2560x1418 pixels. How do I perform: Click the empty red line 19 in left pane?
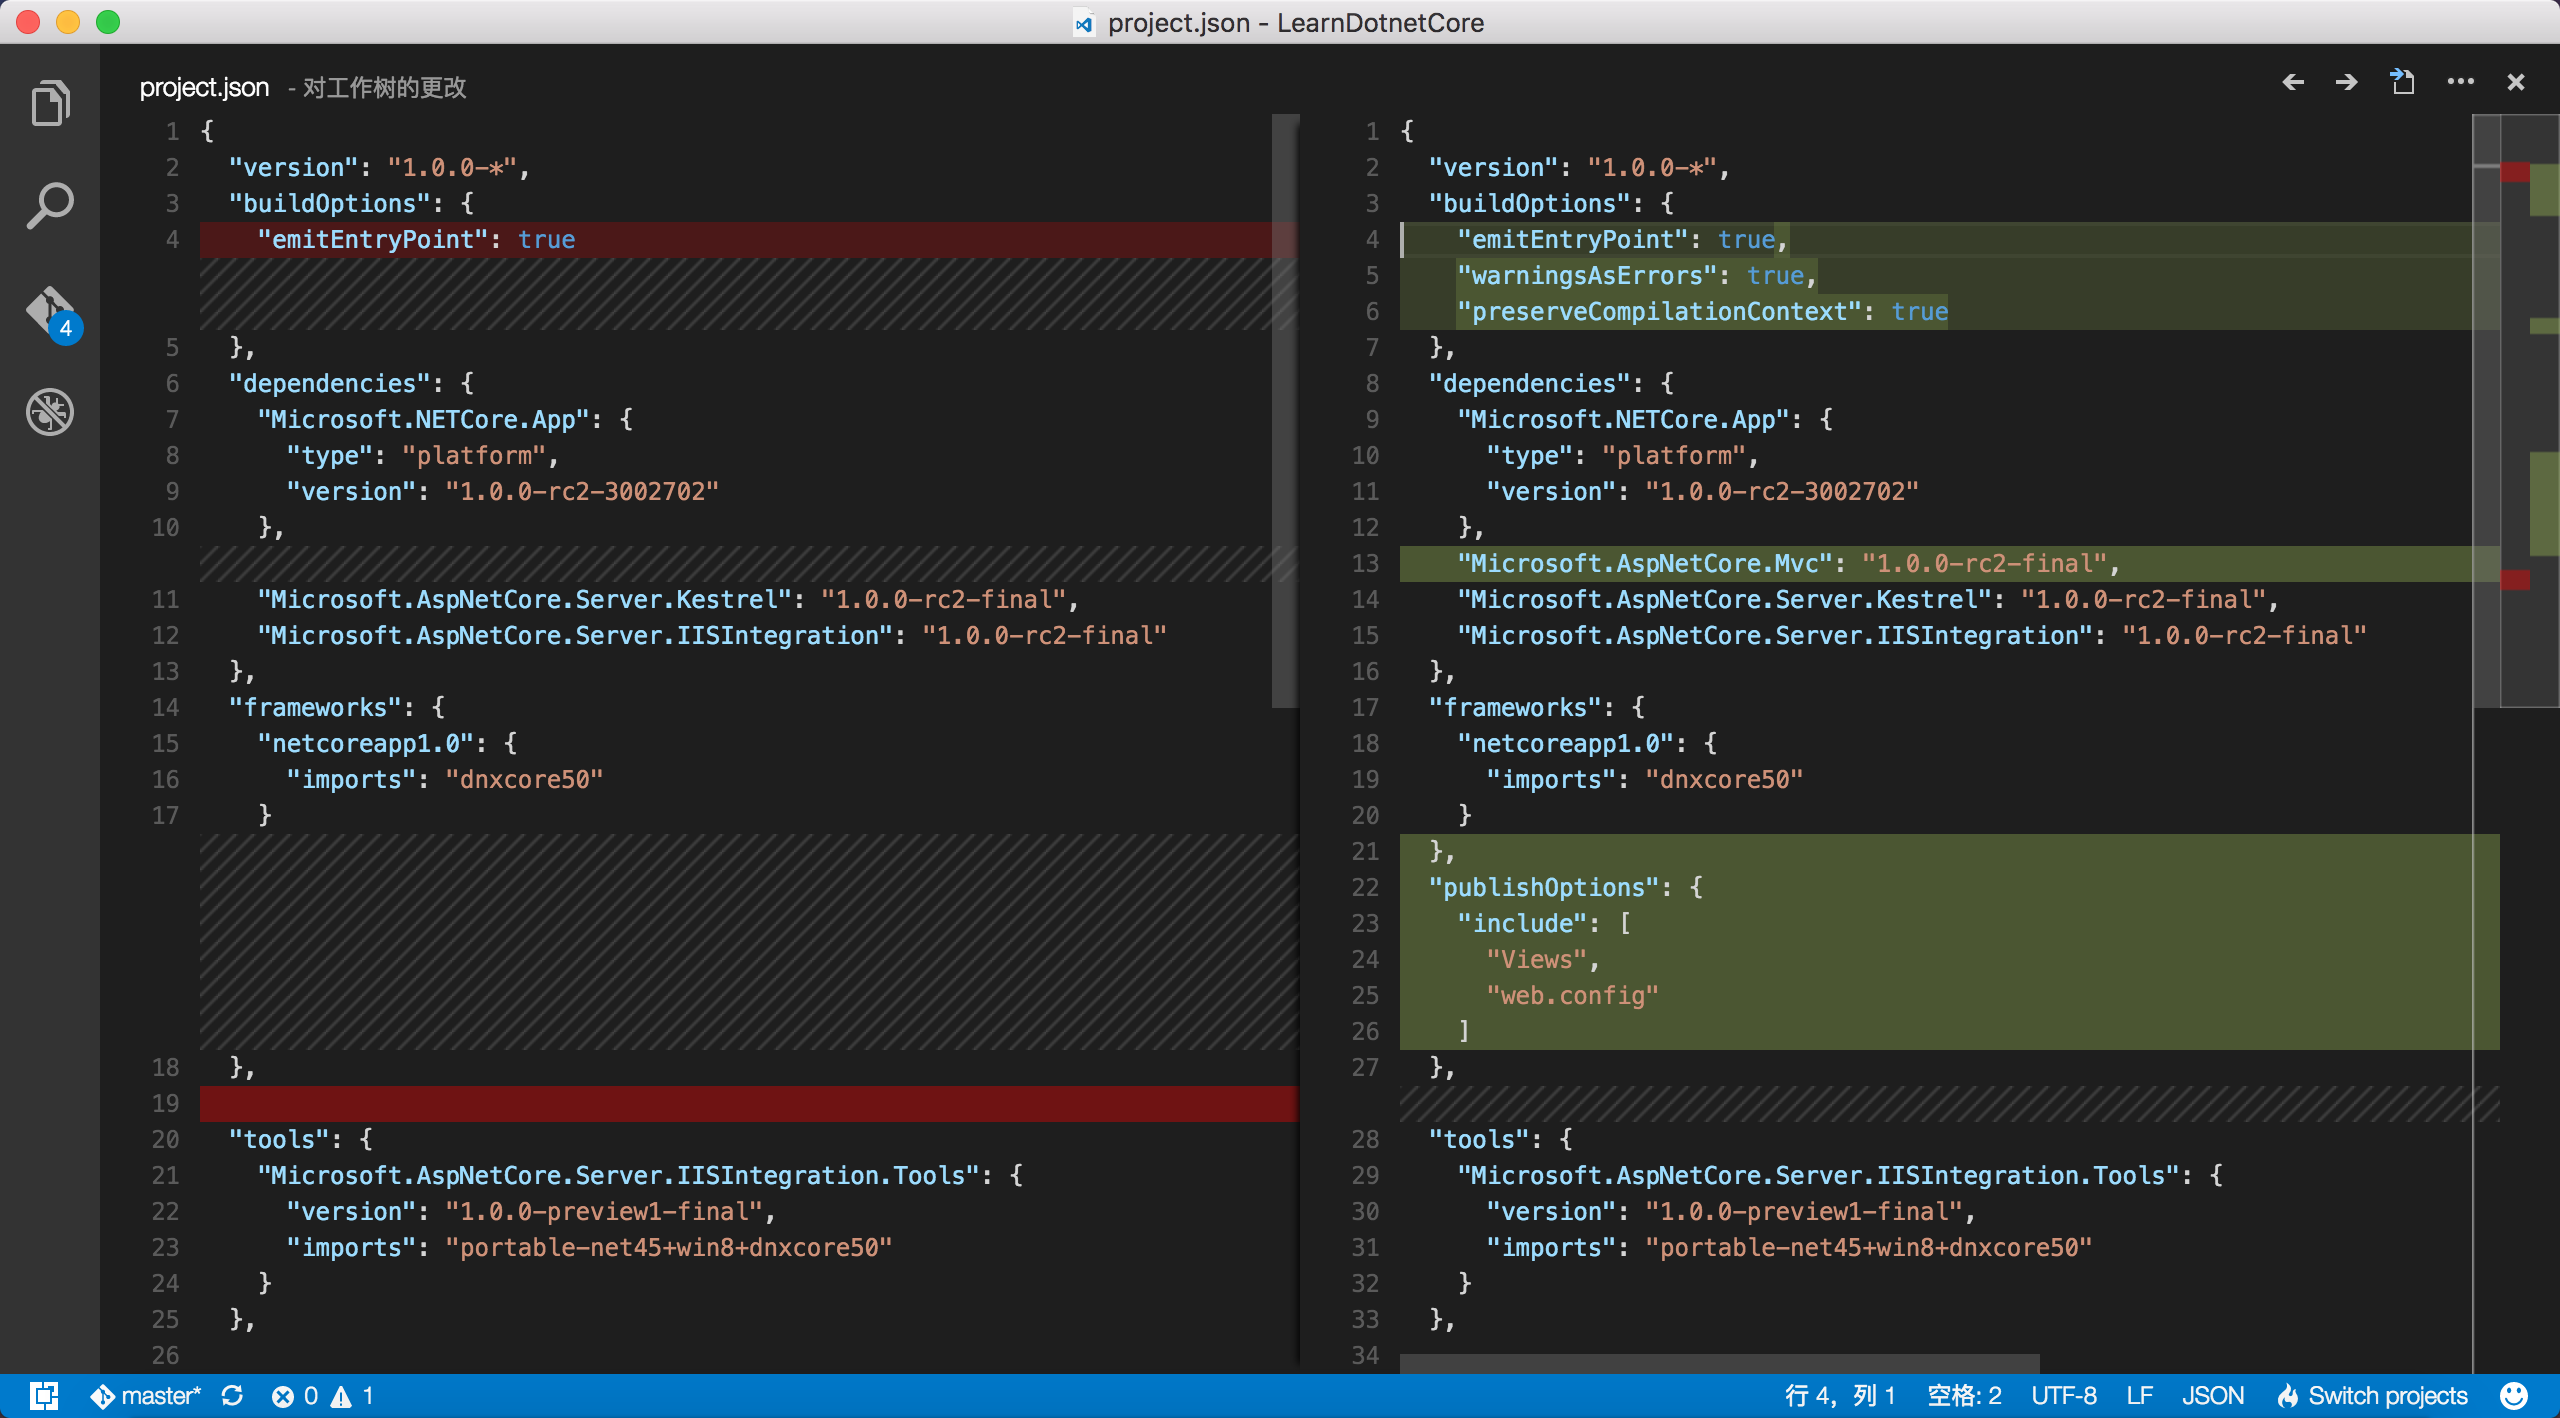(748, 1104)
